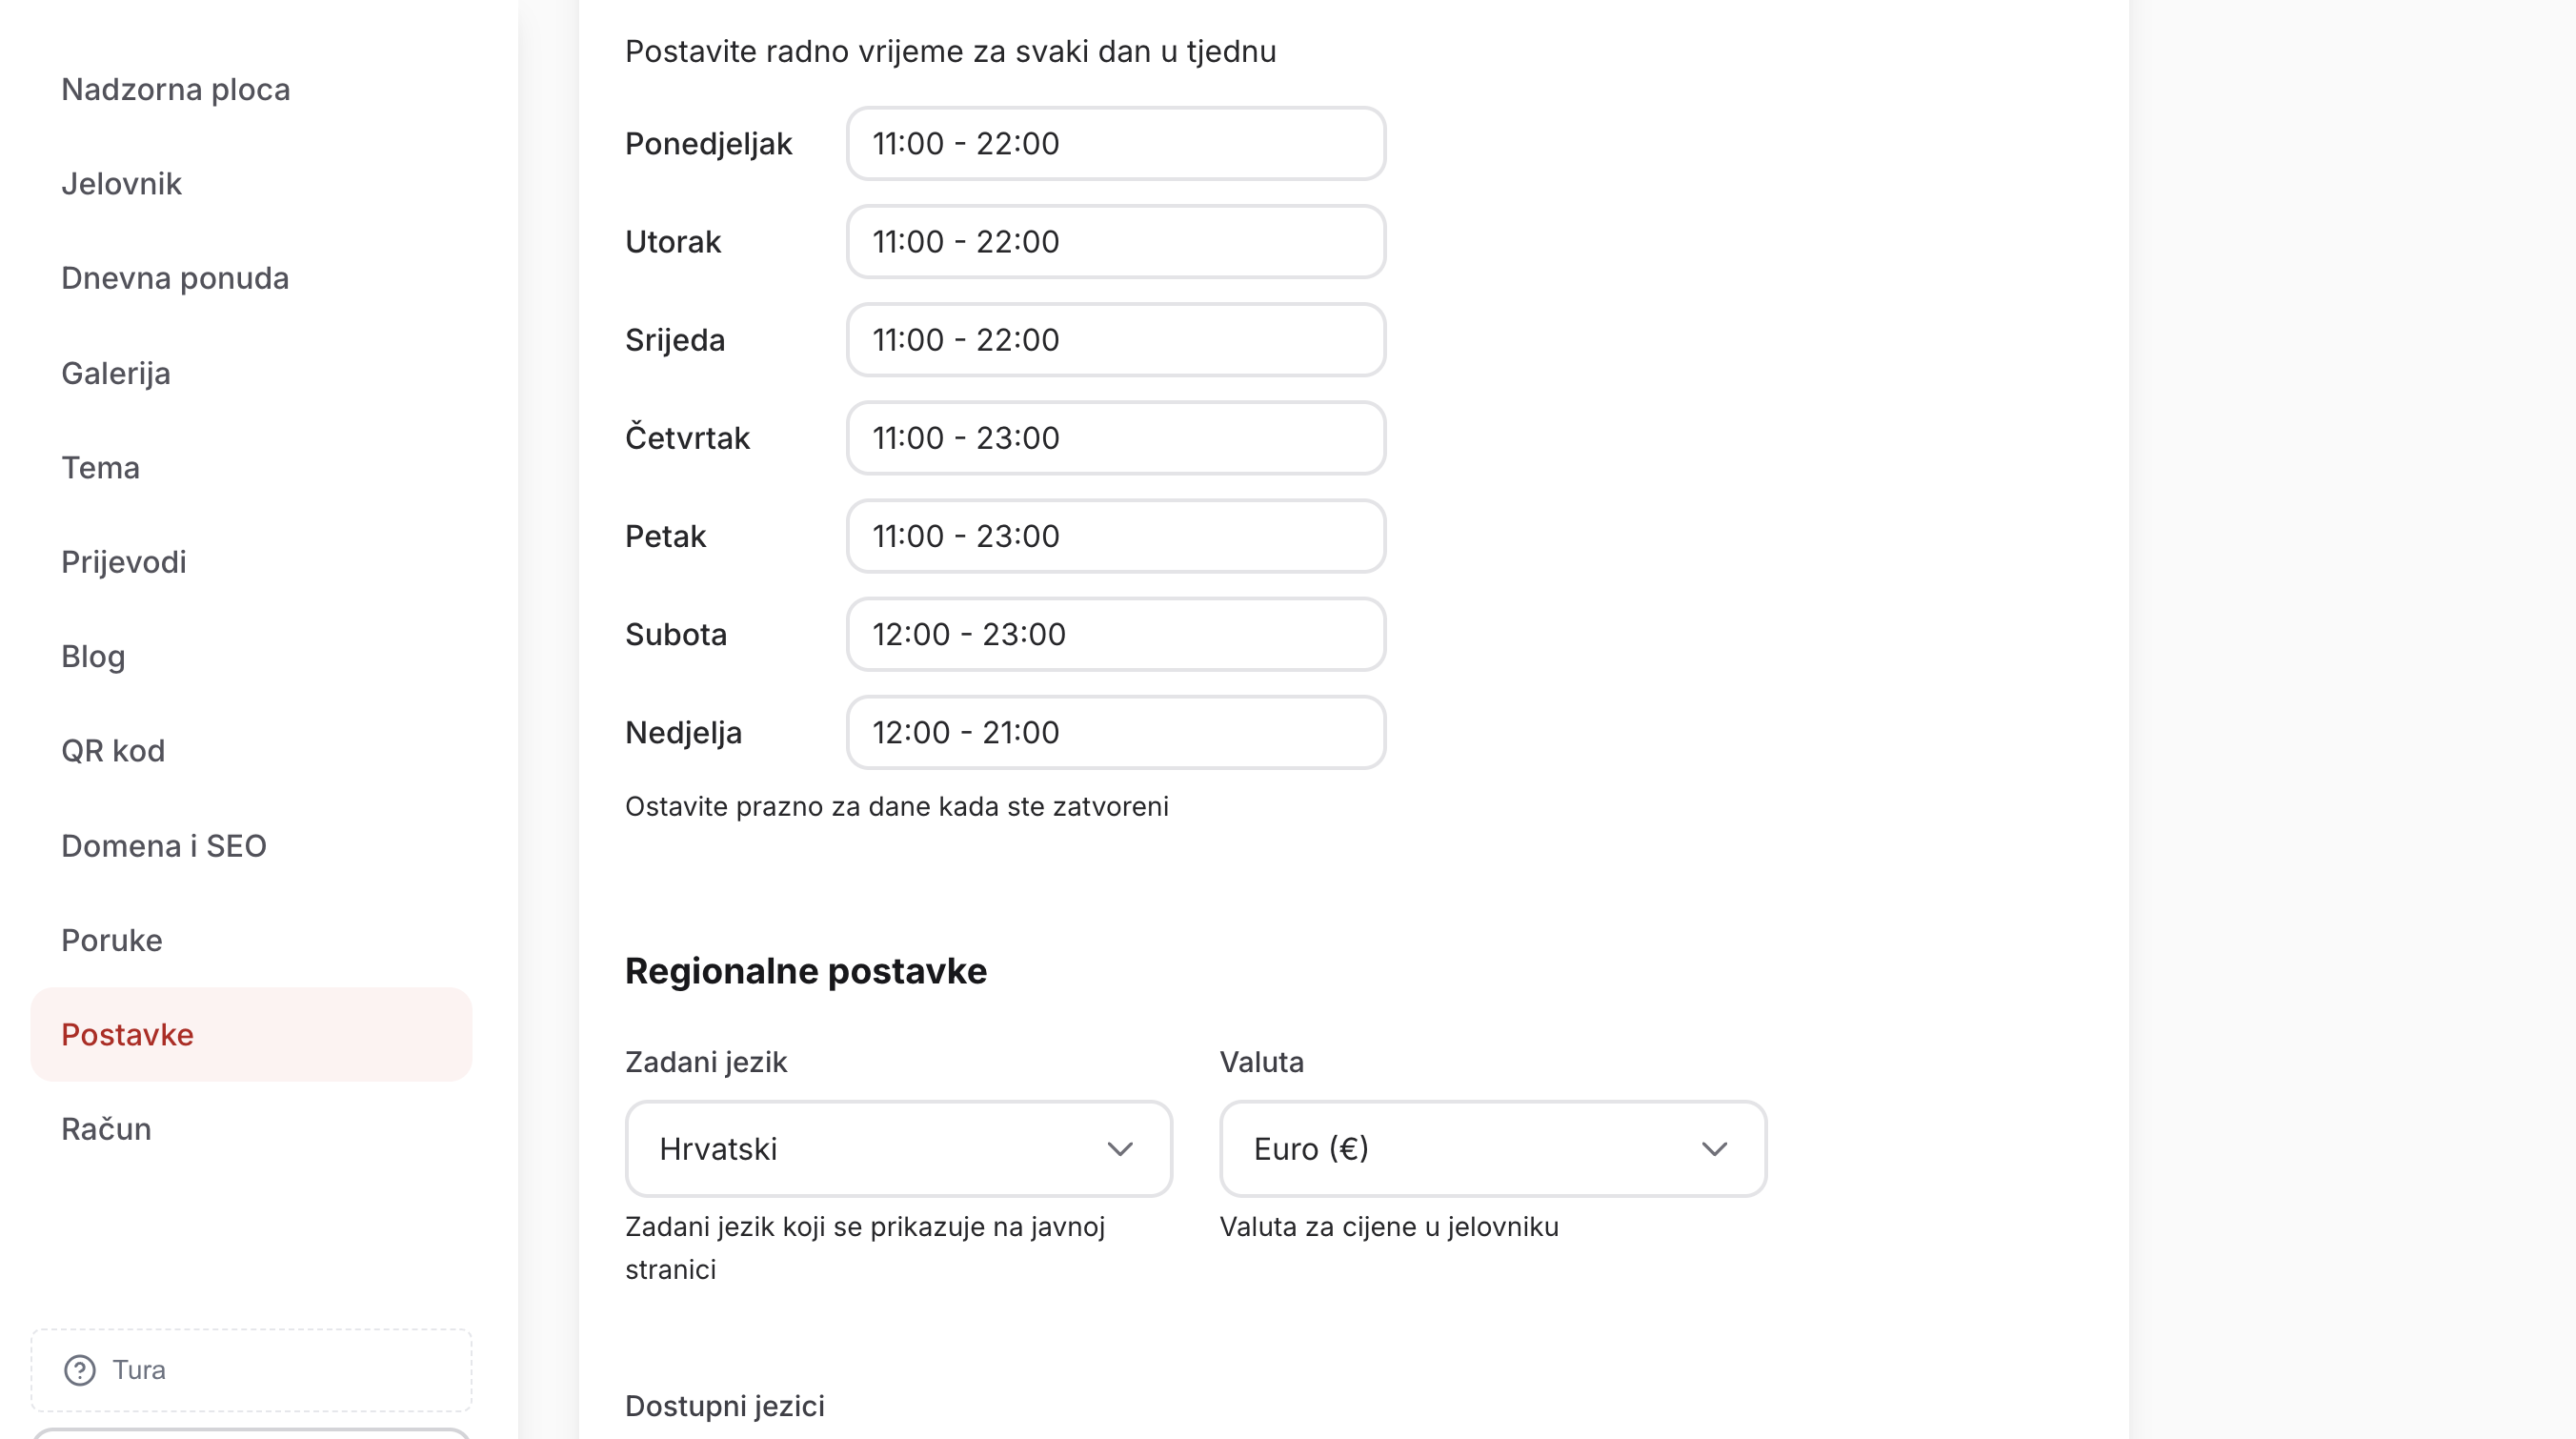Navigate to the Blog section
This screenshot has width=2576, height=1439.
click(92, 656)
